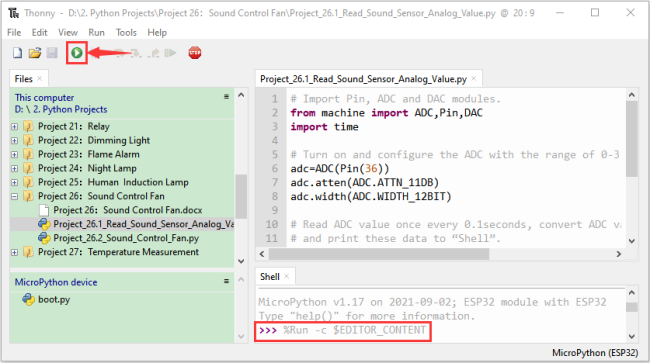Viewport: 650px width, 364px height.
Task: Click the Files tree vertical scrollbar thumb
Action: [241, 196]
